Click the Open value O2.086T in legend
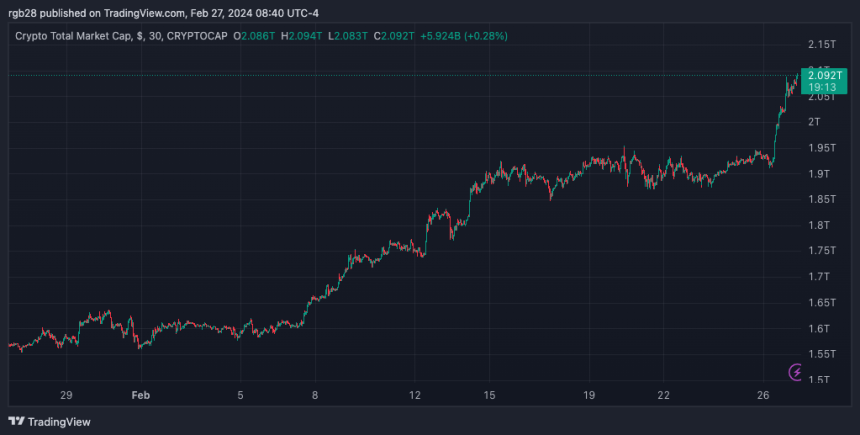This screenshot has height=435, width=860. (256, 36)
